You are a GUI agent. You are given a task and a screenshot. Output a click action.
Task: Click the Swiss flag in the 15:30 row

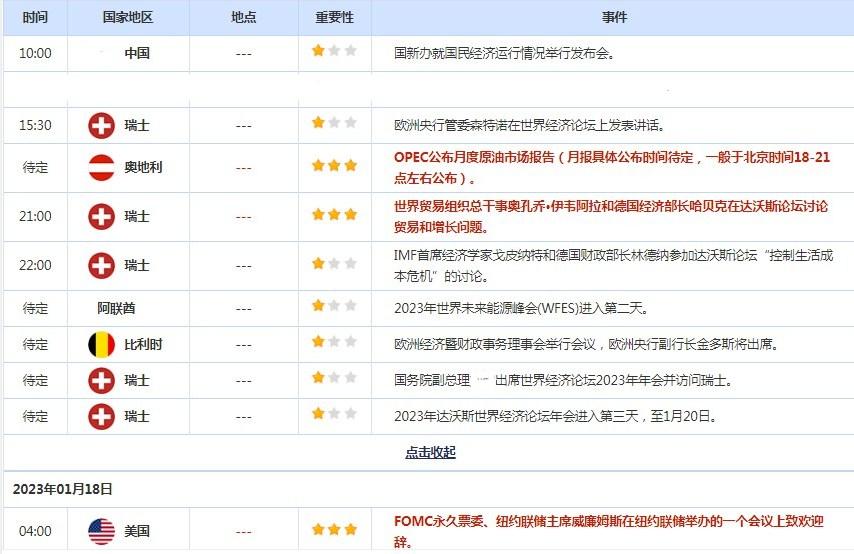[101, 125]
